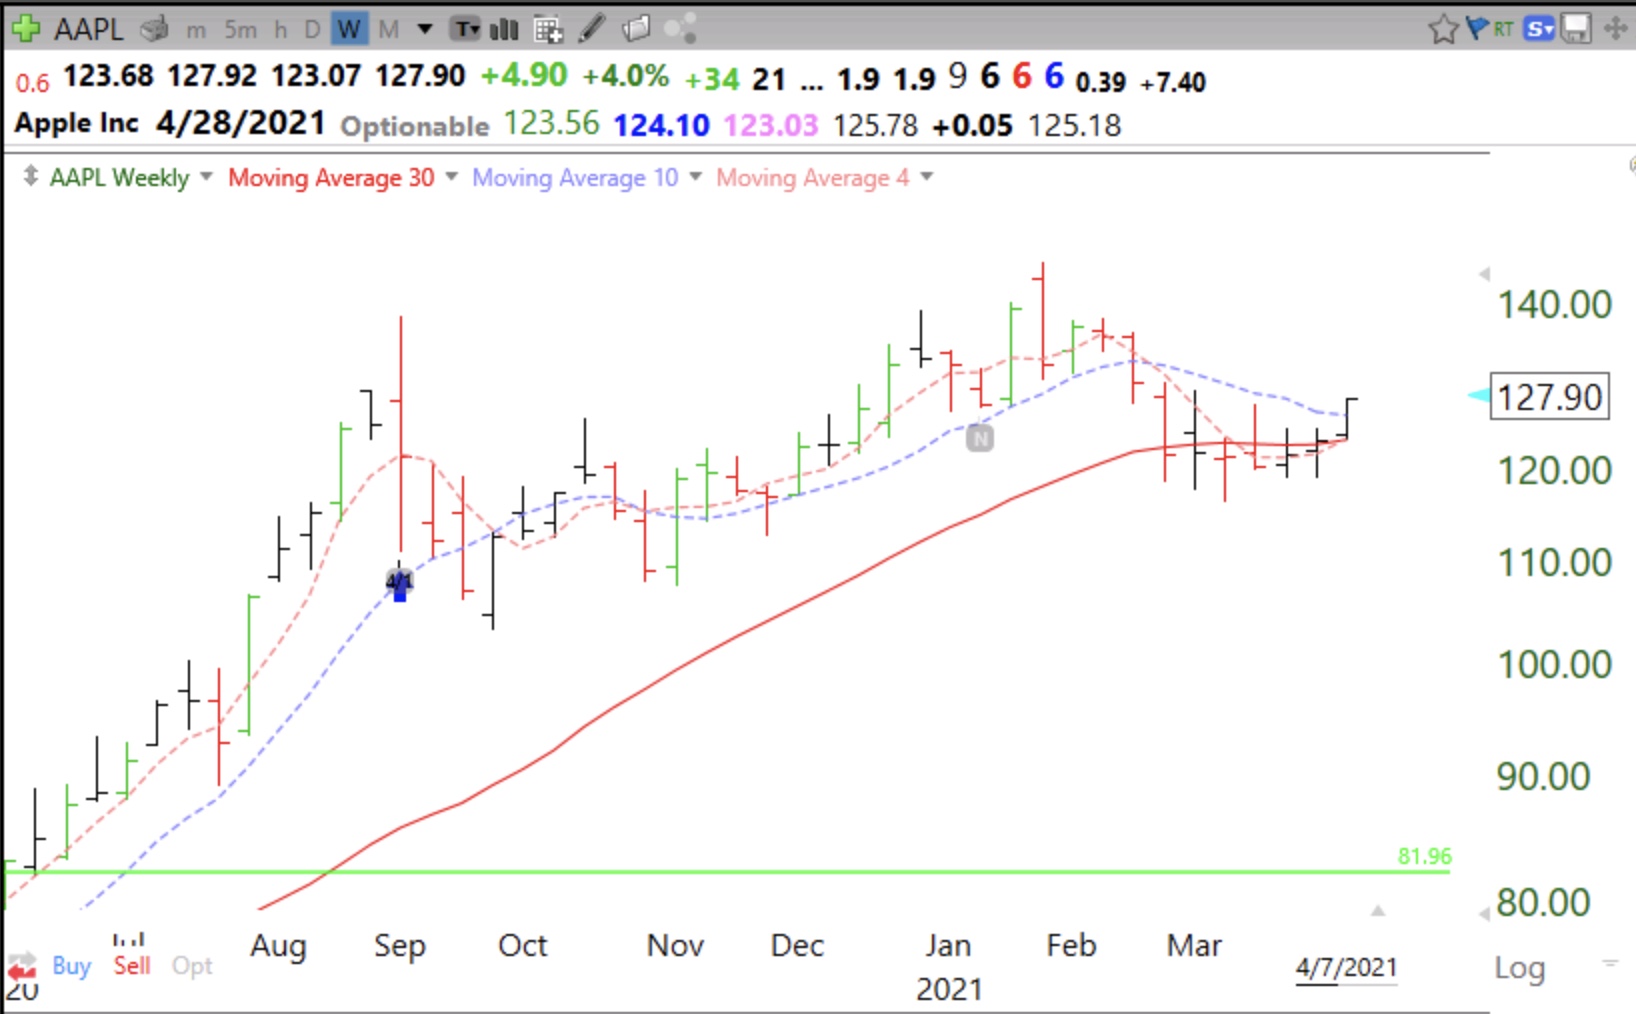Click the bar chart indicators icon
The width and height of the screenshot is (1636, 1014).
point(504,29)
